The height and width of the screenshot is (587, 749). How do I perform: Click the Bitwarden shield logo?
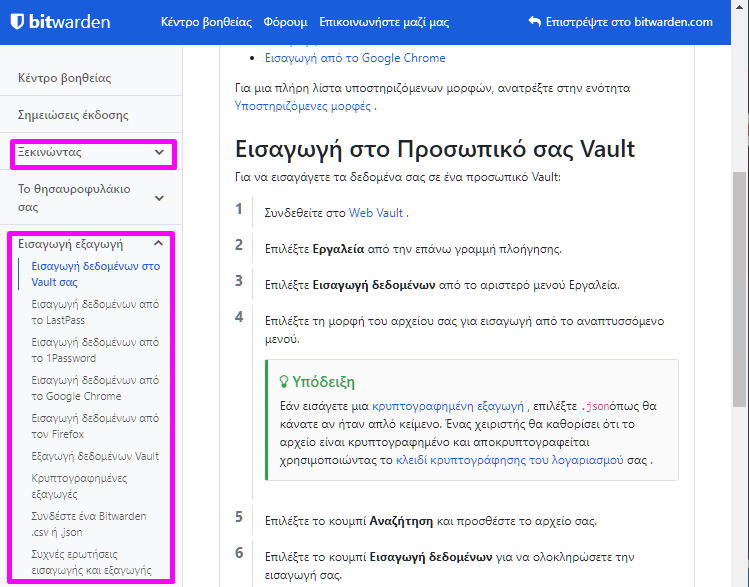[17, 21]
